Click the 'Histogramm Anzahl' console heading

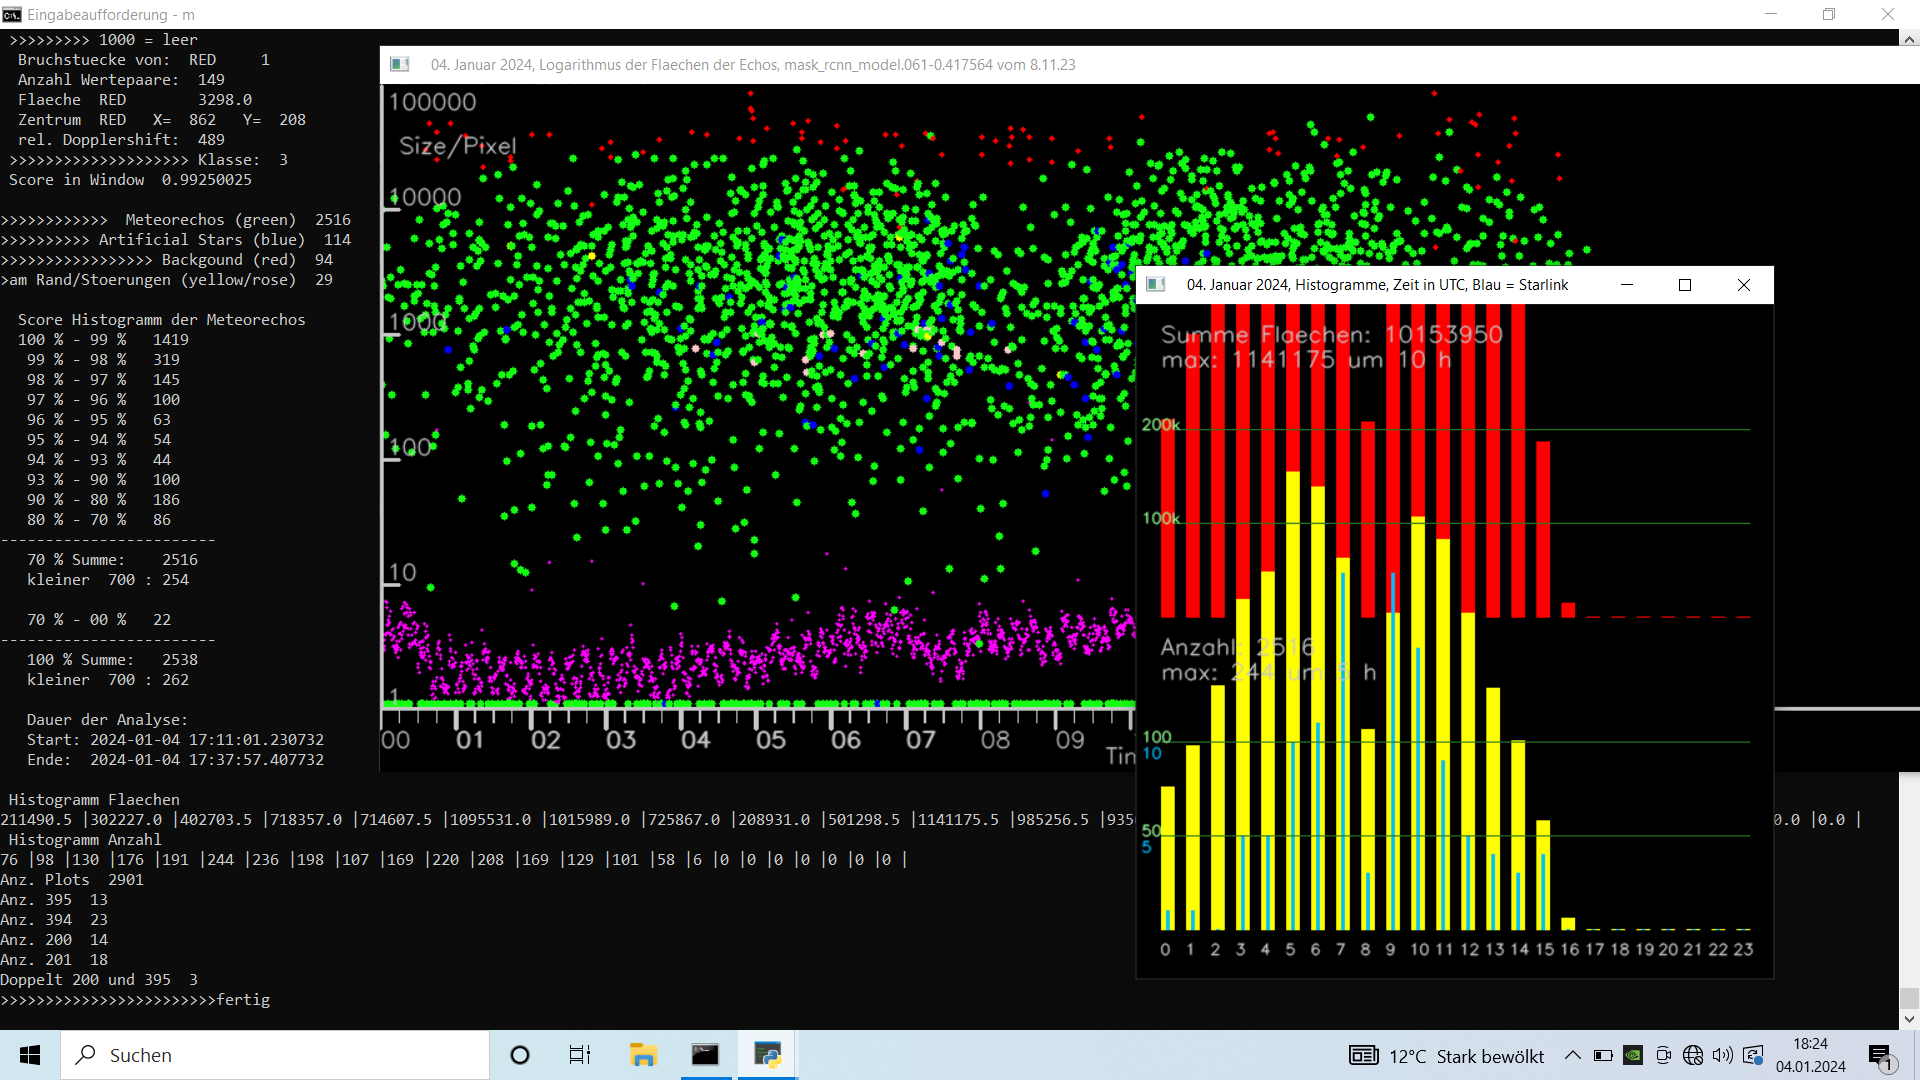(x=85, y=840)
